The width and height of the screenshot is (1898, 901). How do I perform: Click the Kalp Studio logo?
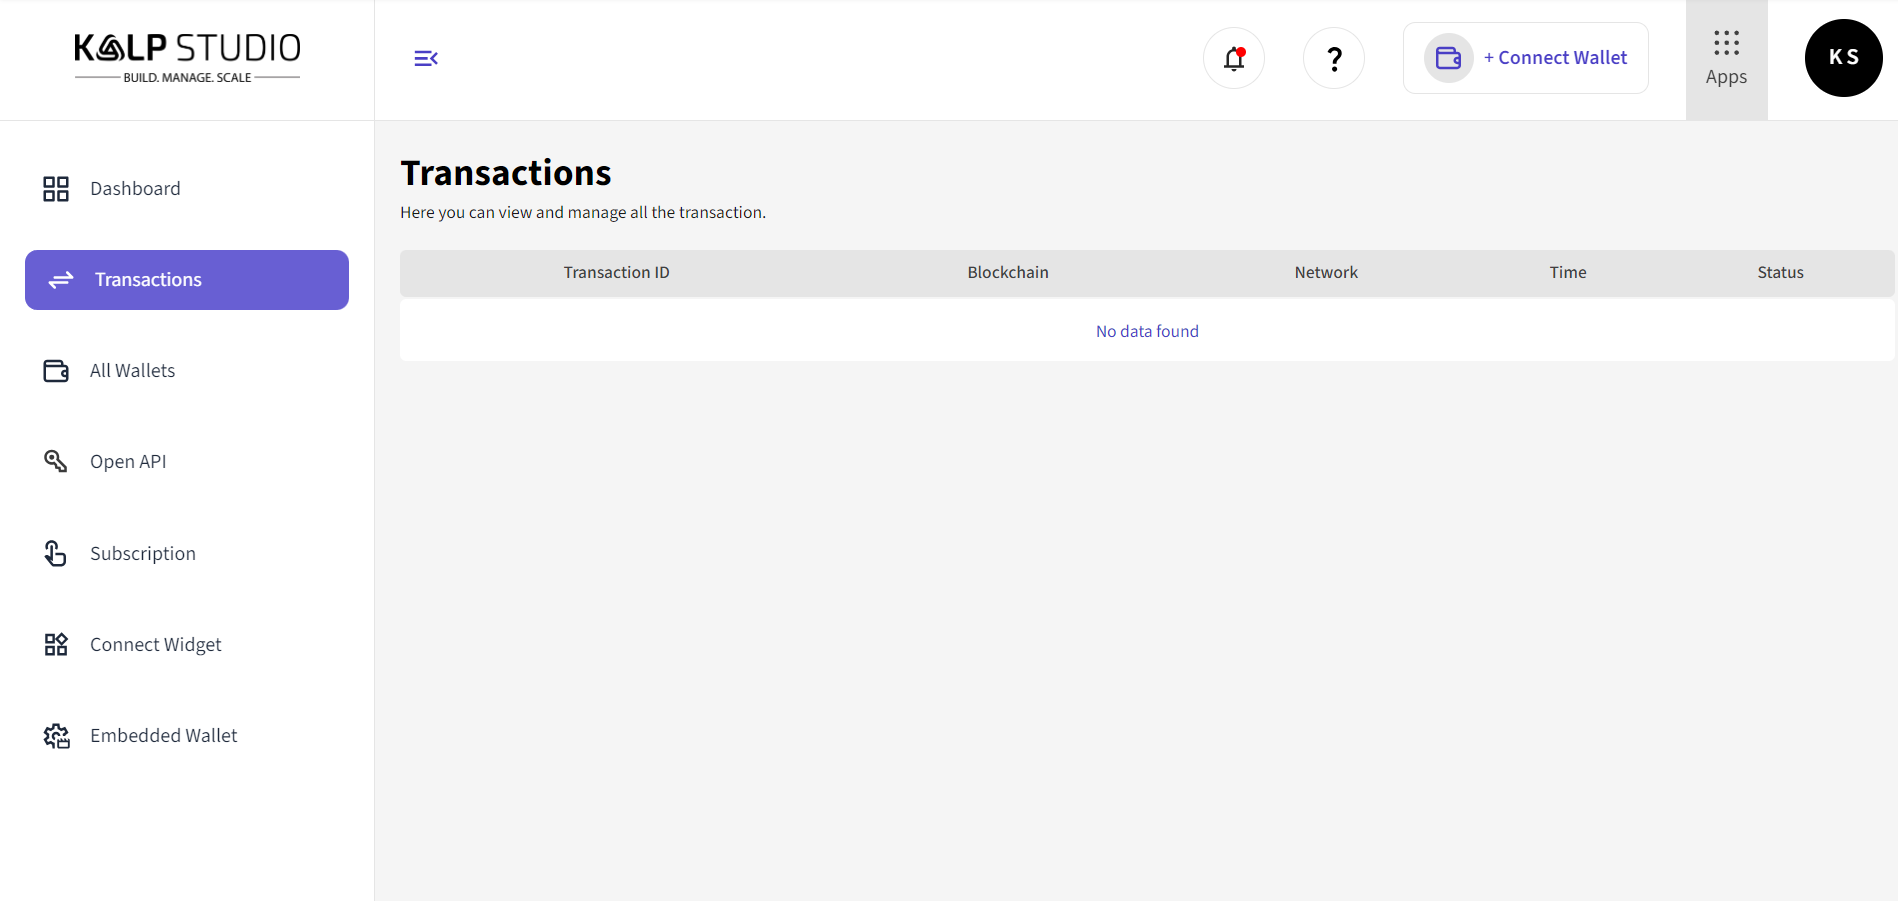pos(187,58)
